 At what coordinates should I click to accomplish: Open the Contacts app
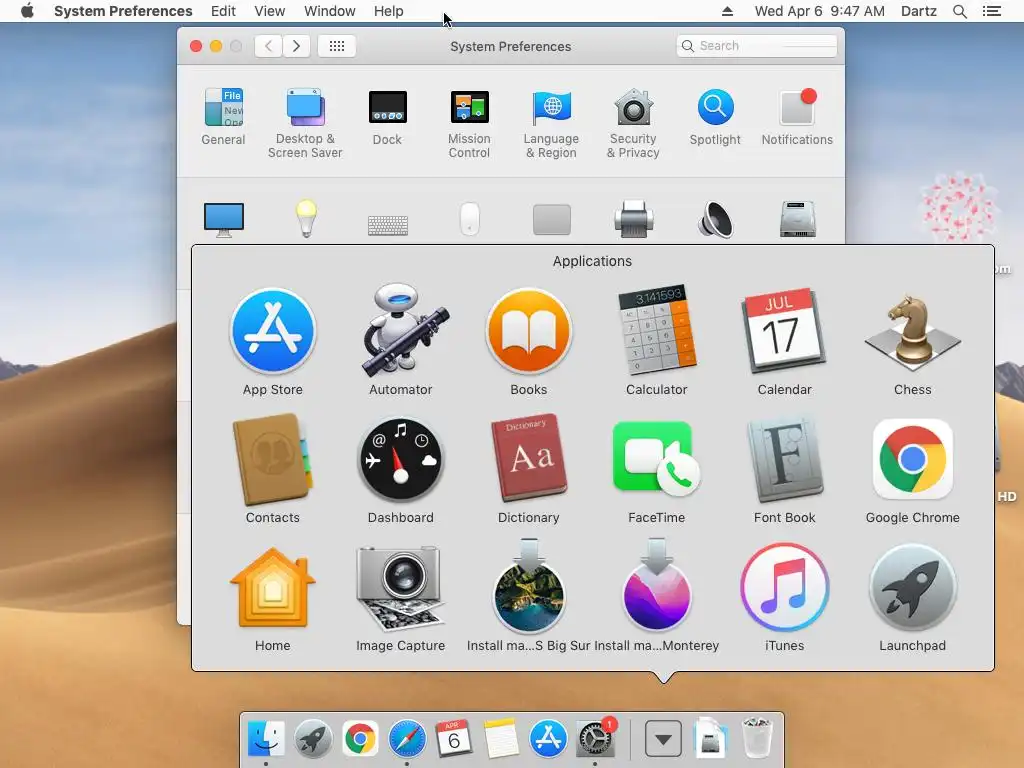[x=273, y=460]
